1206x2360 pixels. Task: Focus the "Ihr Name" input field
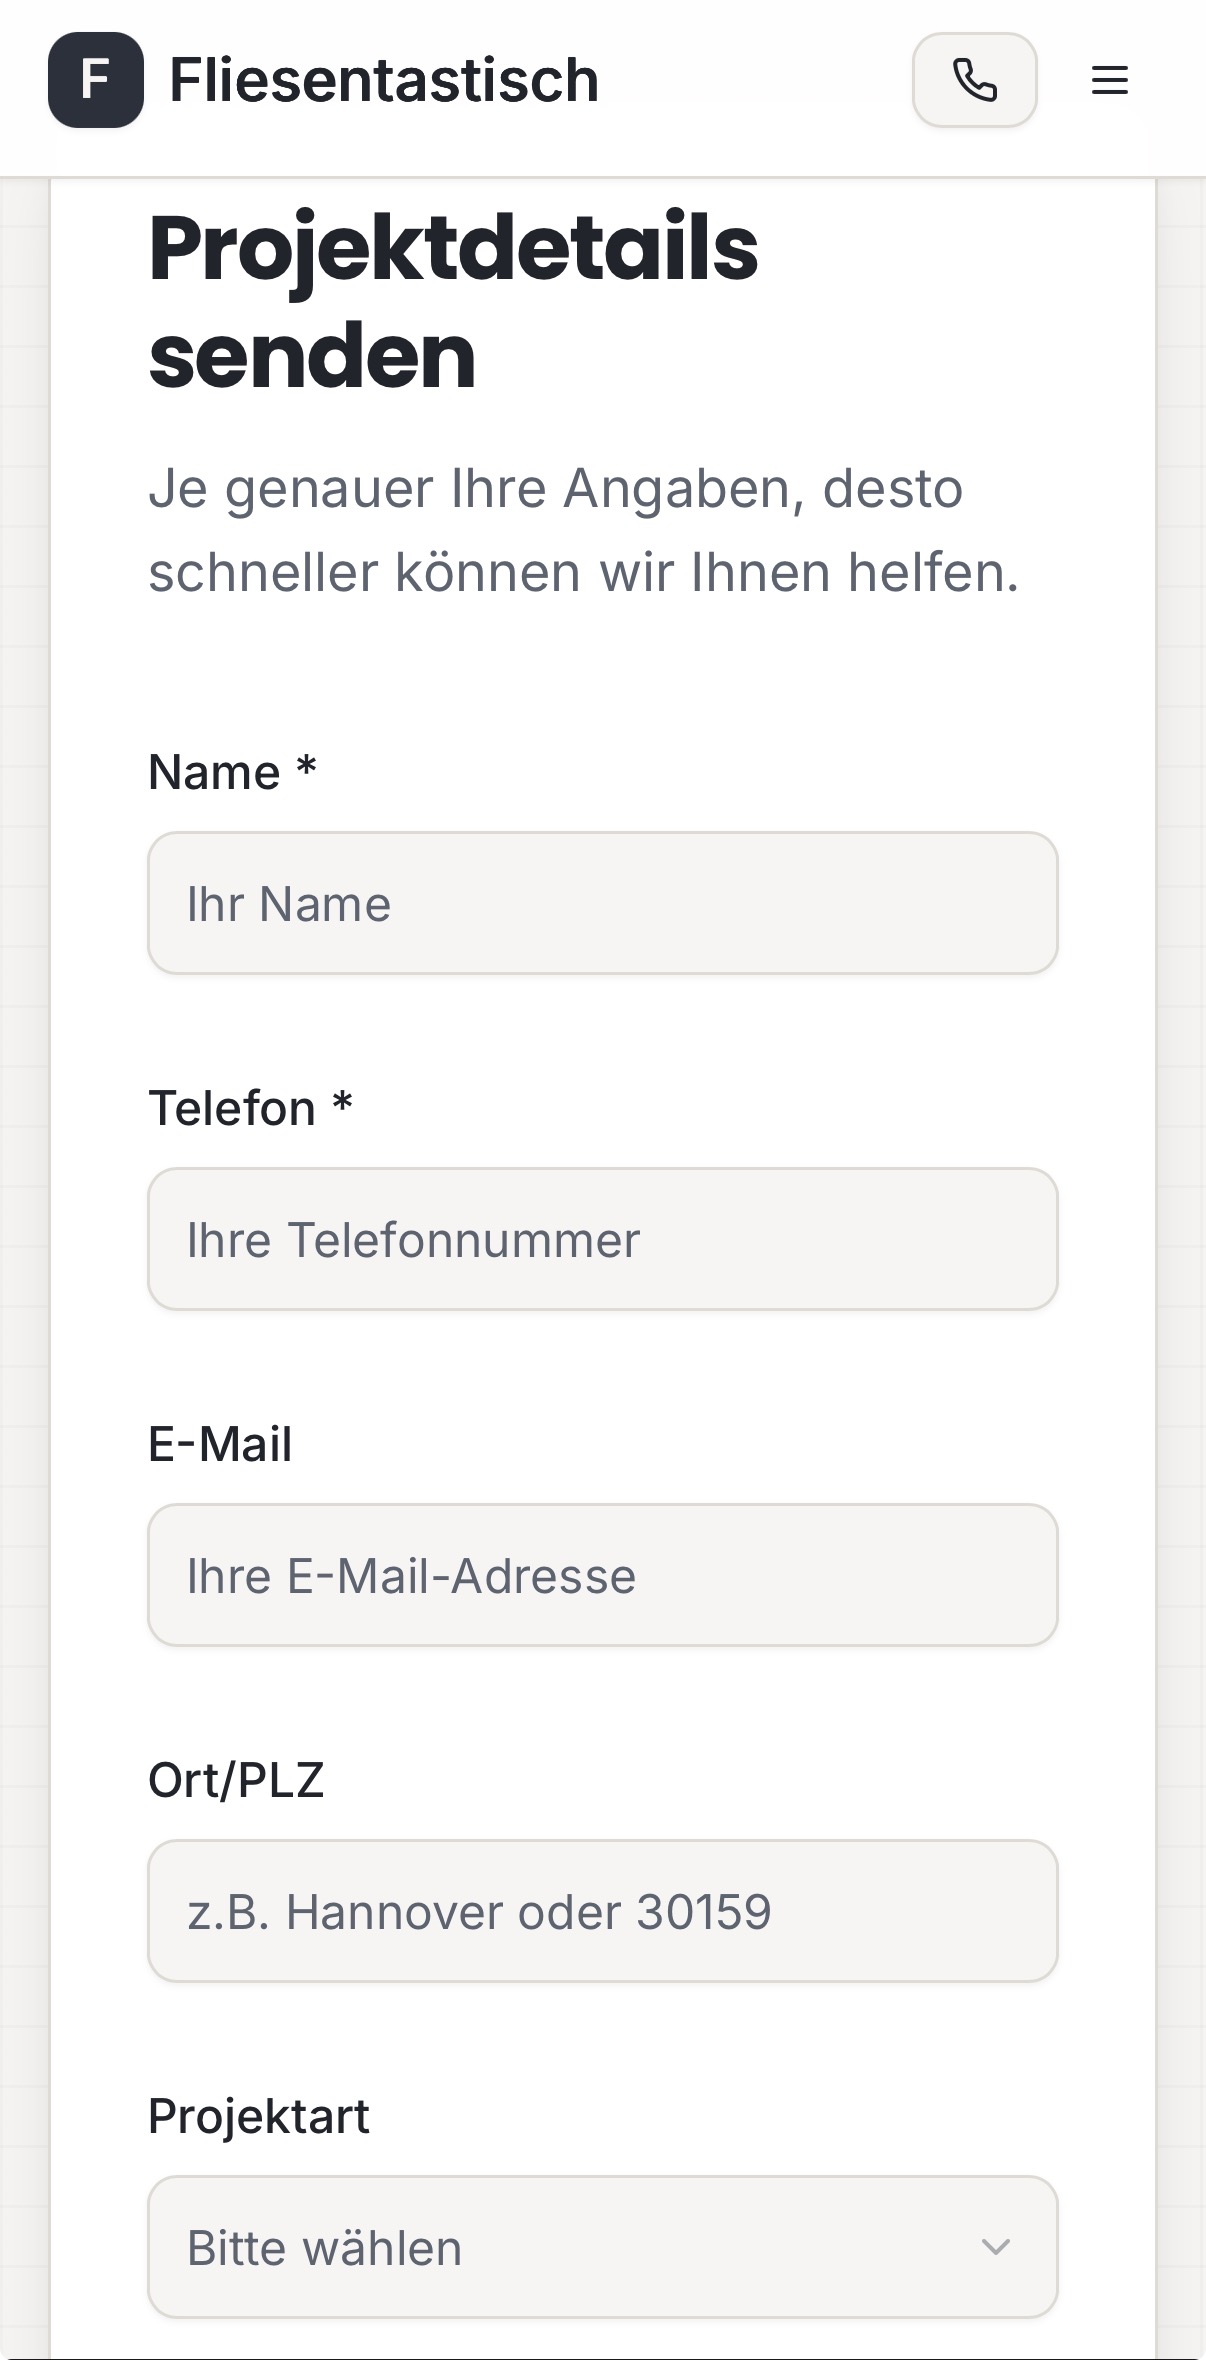pyautogui.click(x=602, y=903)
